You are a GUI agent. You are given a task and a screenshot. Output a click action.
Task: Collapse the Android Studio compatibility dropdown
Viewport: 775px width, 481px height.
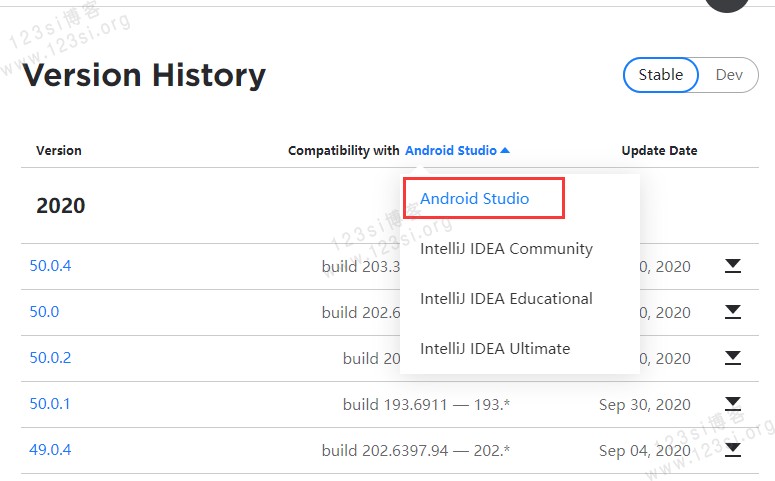(451, 151)
